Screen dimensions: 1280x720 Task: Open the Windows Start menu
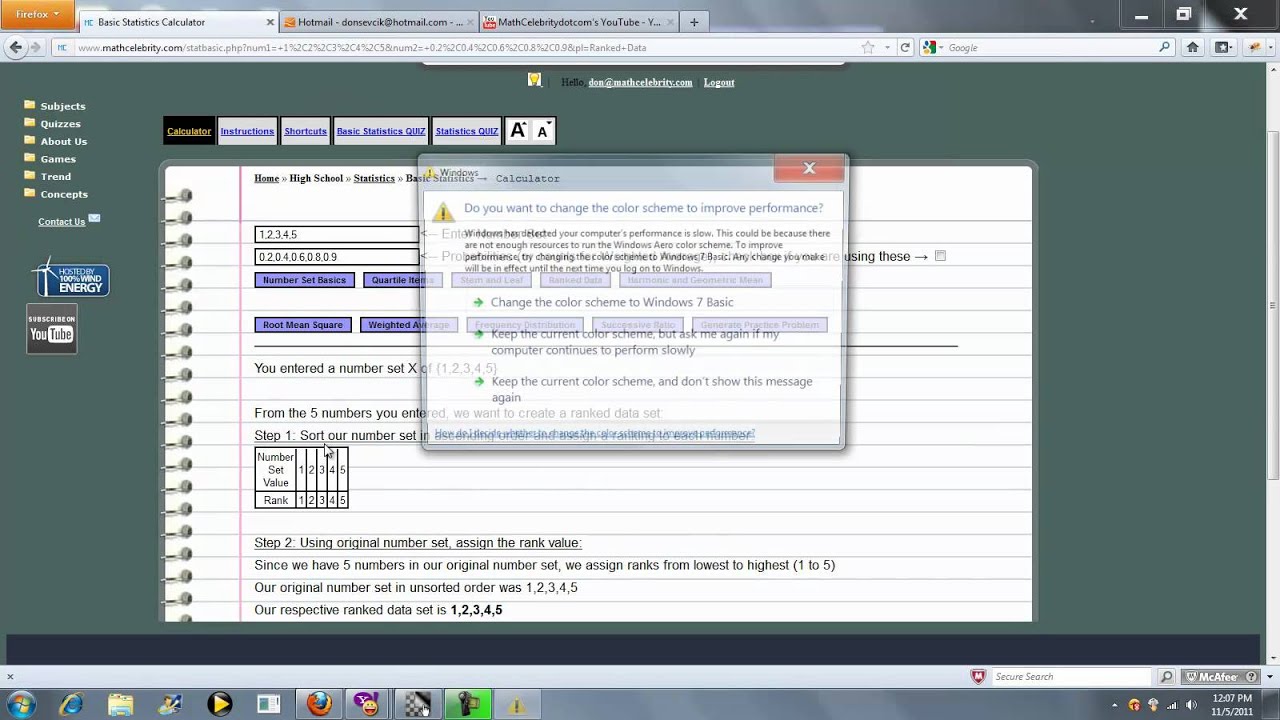pos(21,704)
